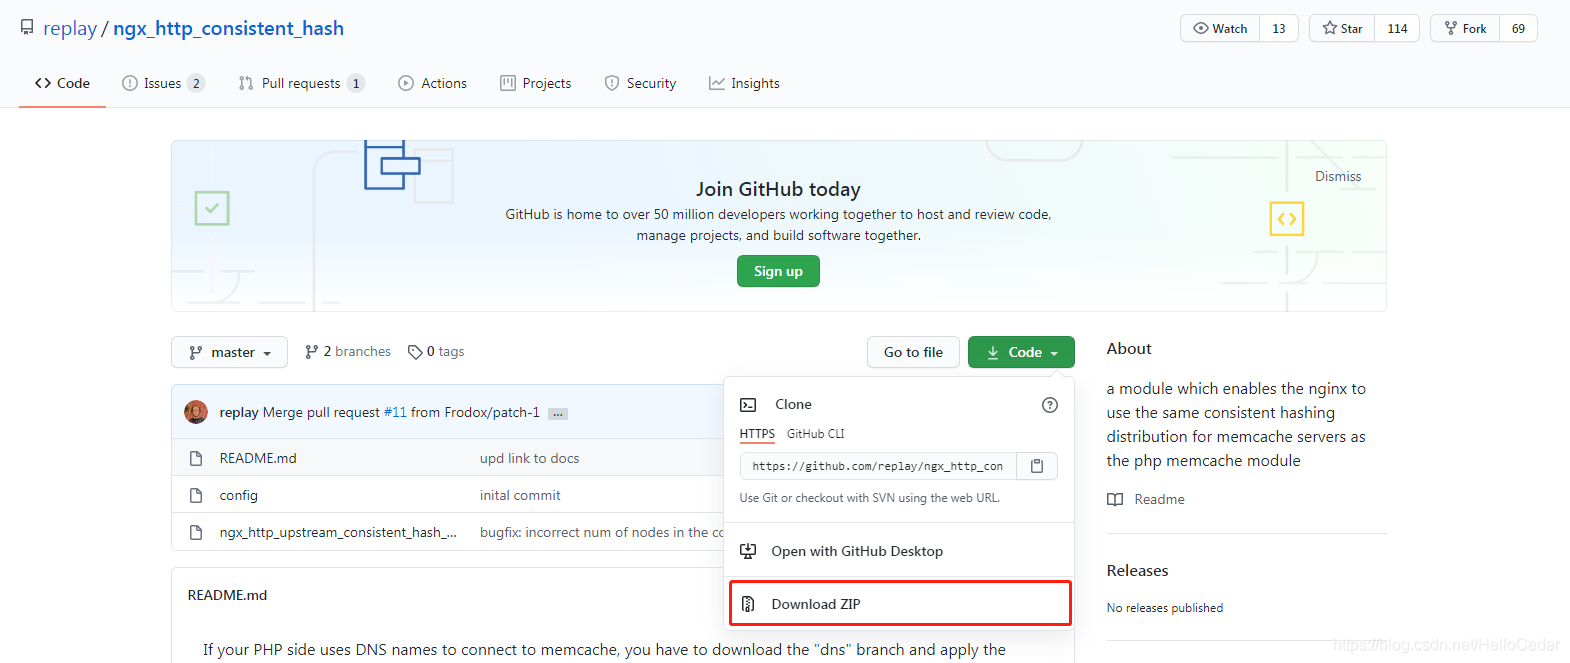Open pull request #11 link

pos(395,412)
